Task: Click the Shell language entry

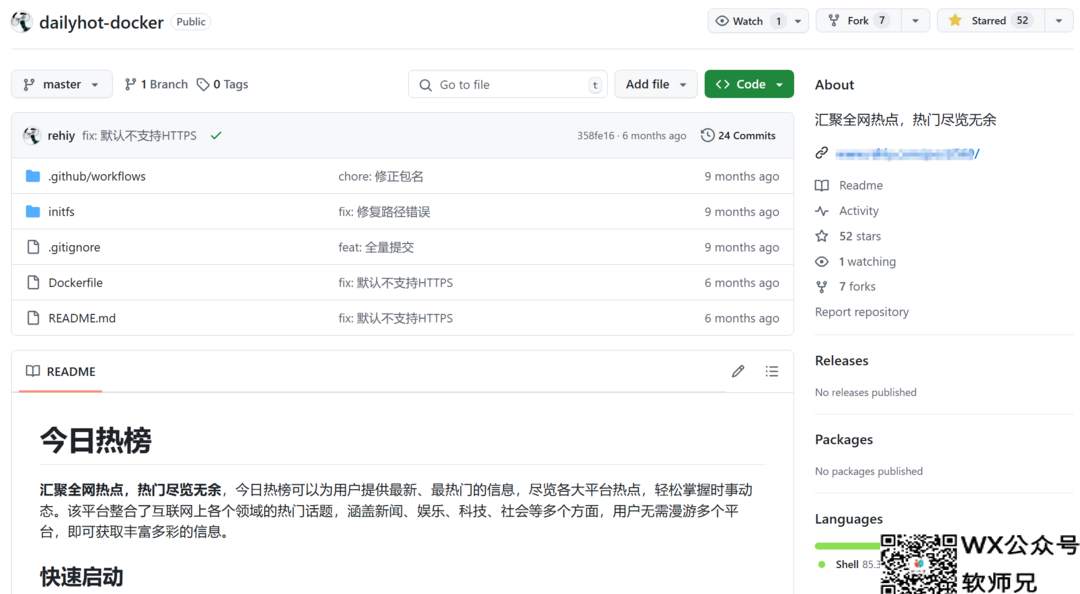Action: pos(847,564)
